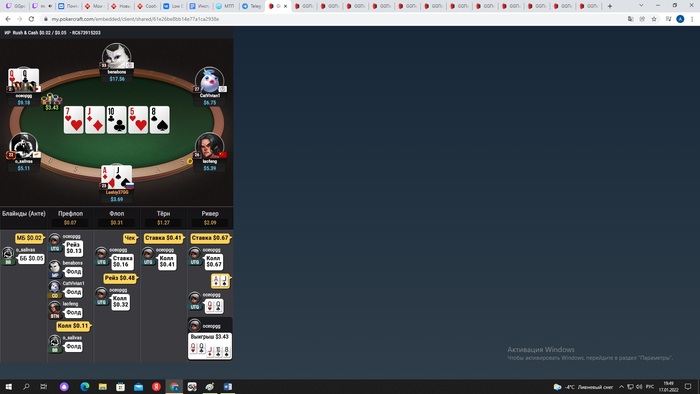Click o_saivas BB avatar in blinds column
The width and height of the screenshot is (700, 394).
[8, 255]
